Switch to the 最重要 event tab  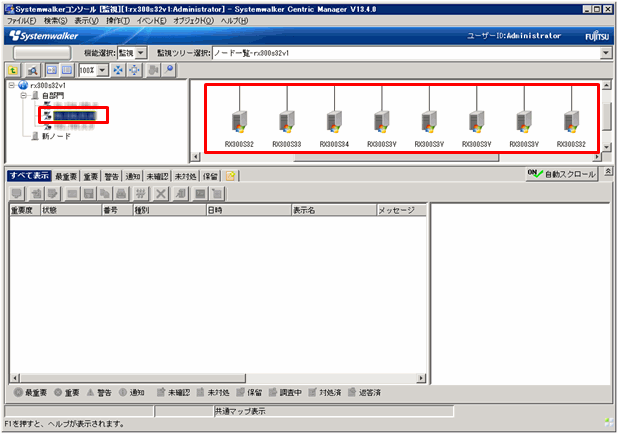(66, 176)
